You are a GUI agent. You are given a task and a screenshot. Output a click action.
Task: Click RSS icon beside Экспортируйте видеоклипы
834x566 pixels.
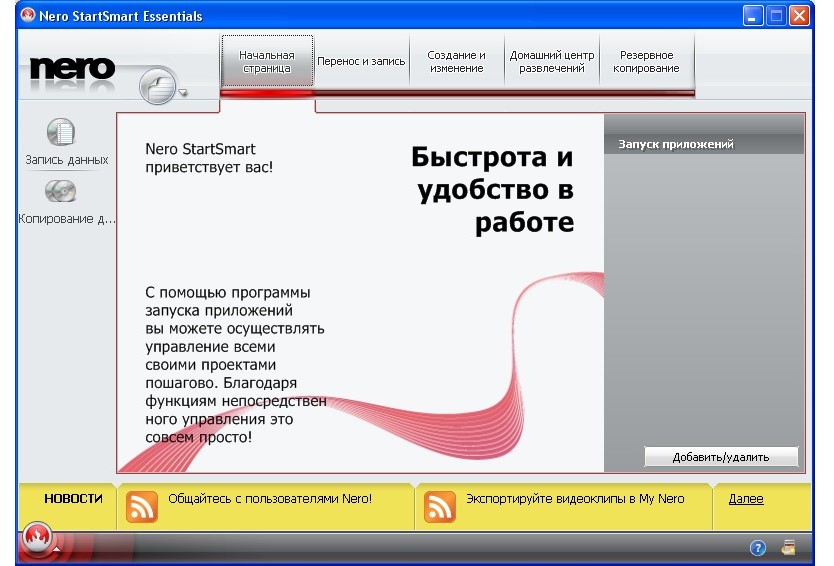click(440, 507)
